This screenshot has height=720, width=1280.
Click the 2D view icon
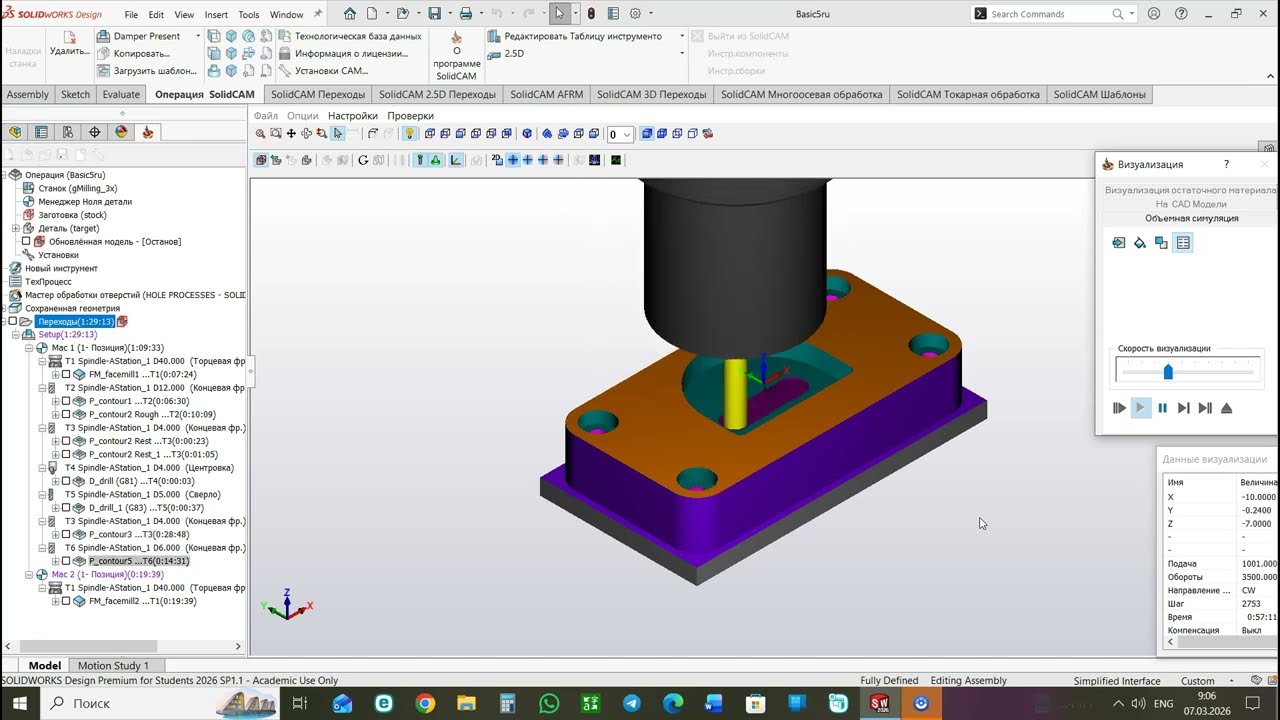click(497, 160)
